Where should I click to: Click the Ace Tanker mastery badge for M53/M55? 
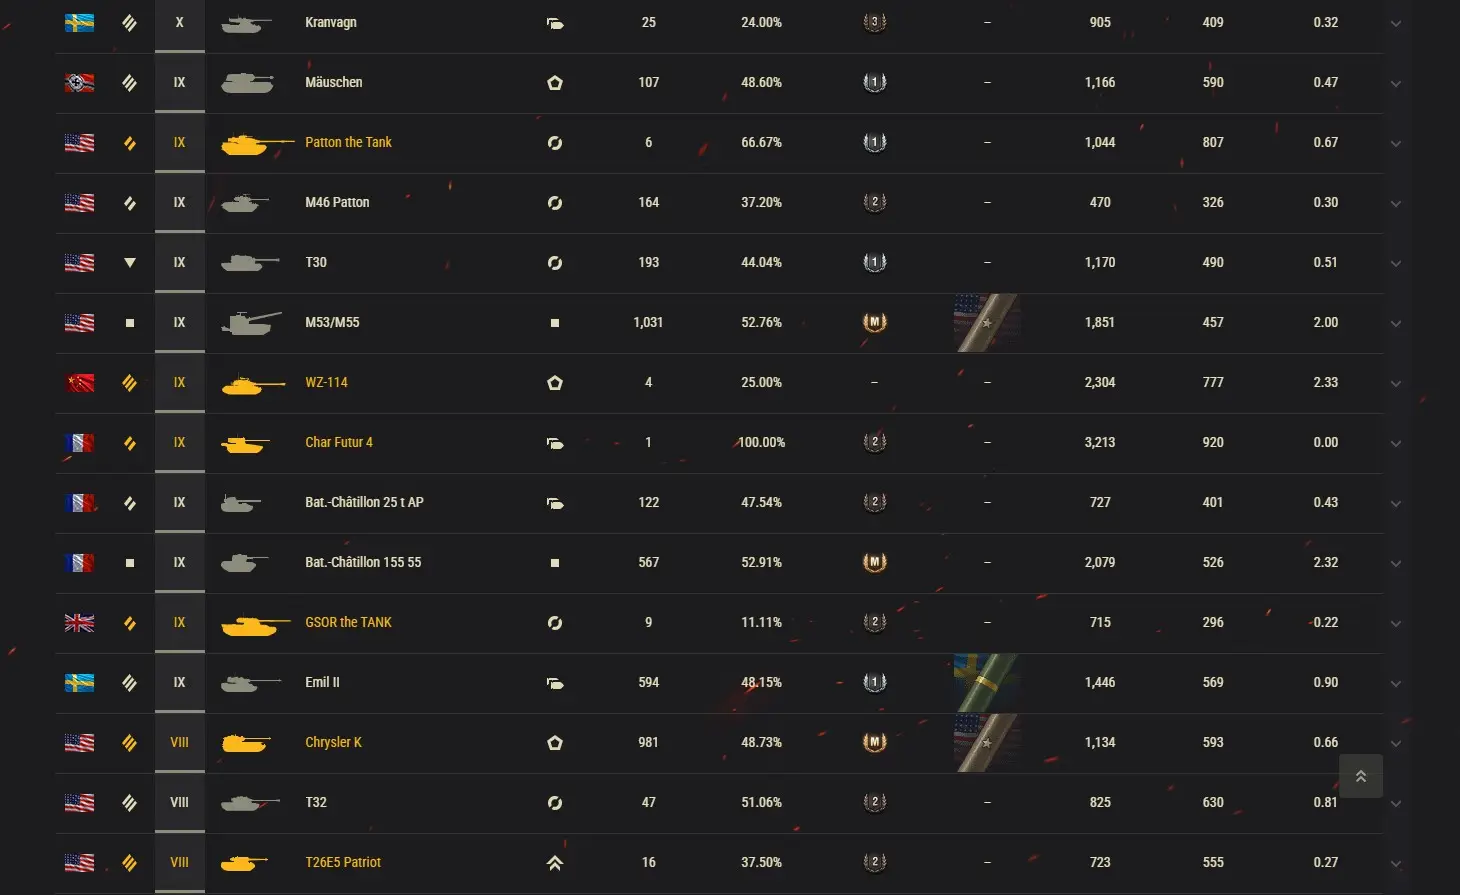(x=875, y=322)
